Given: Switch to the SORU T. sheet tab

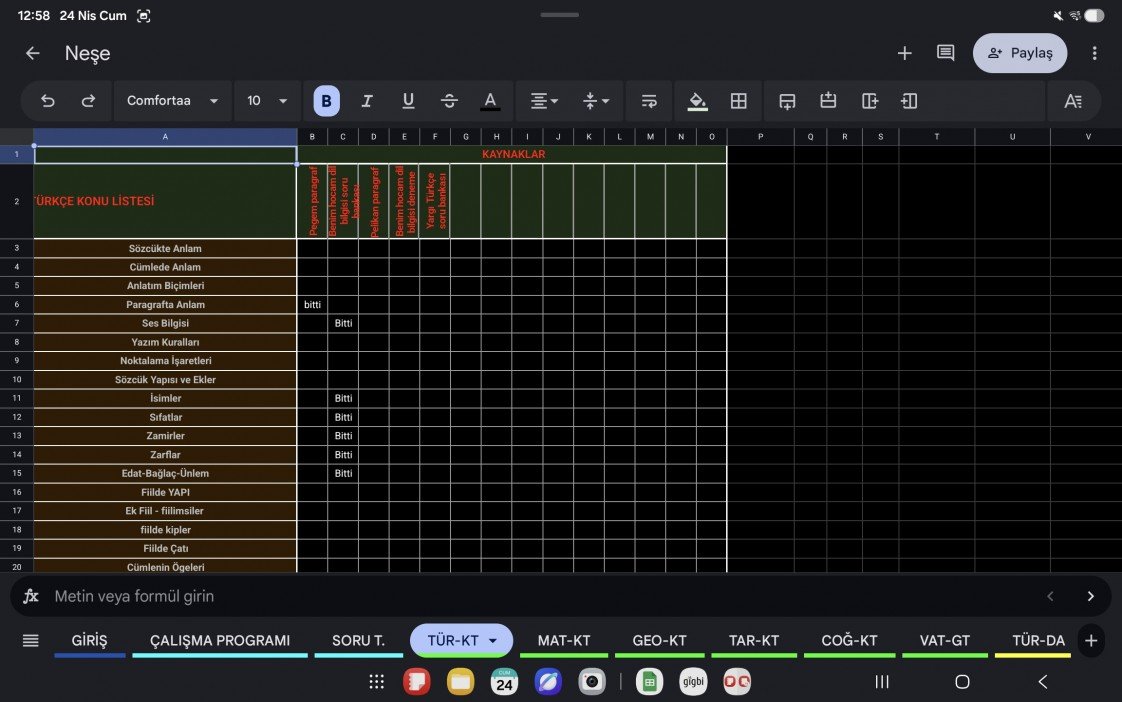Looking at the screenshot, I should click(358, 640).
